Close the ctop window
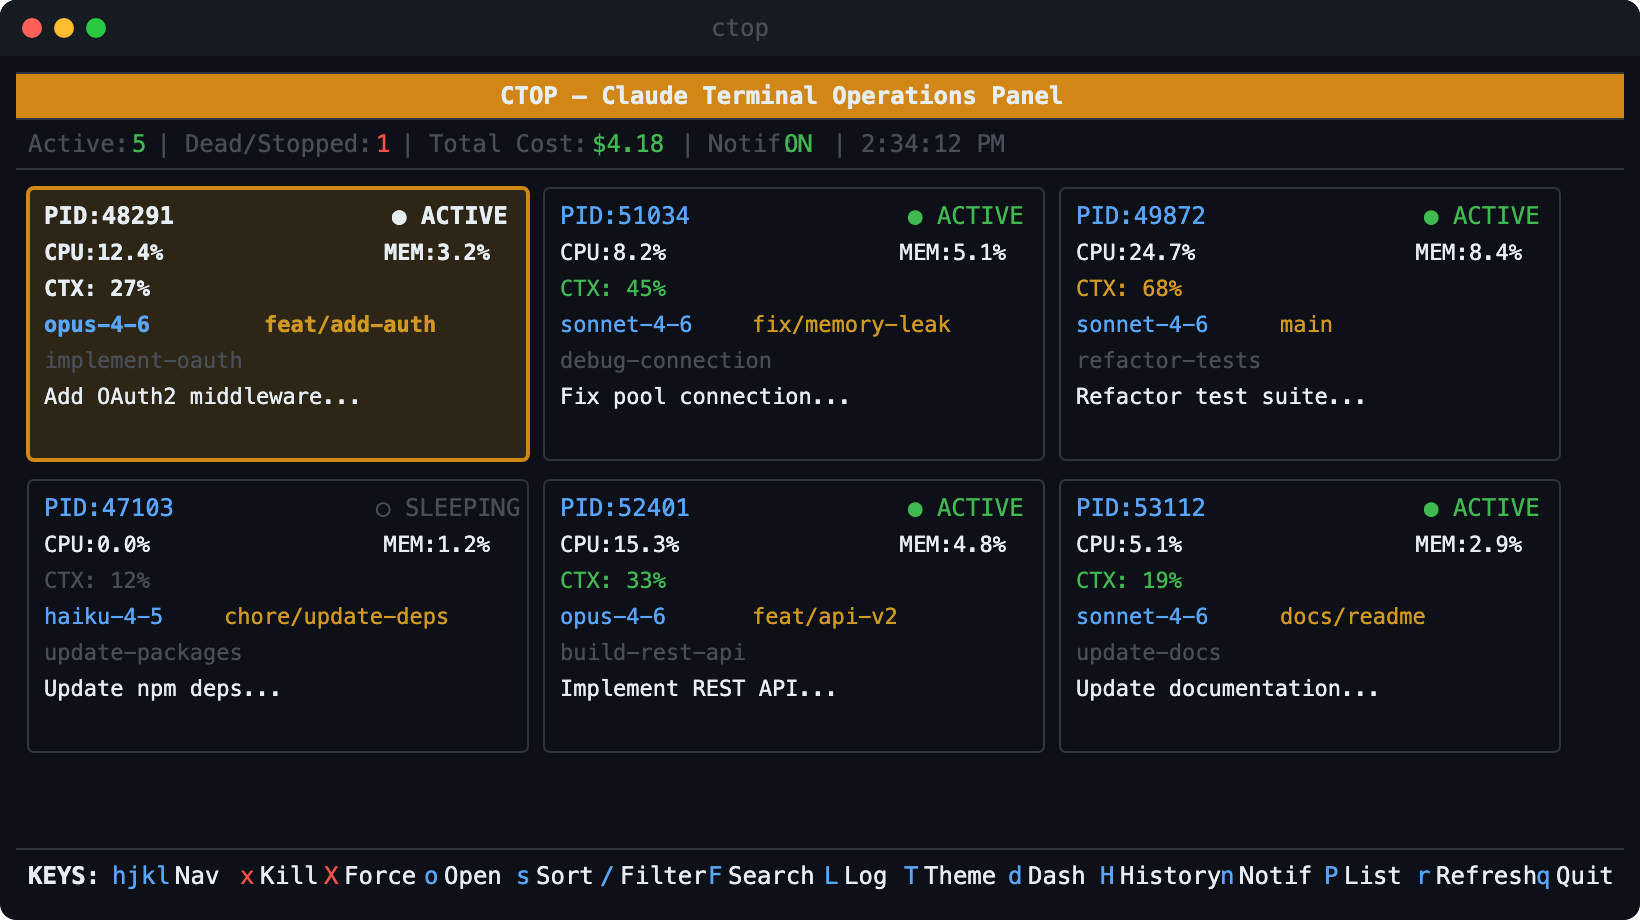 32,28
